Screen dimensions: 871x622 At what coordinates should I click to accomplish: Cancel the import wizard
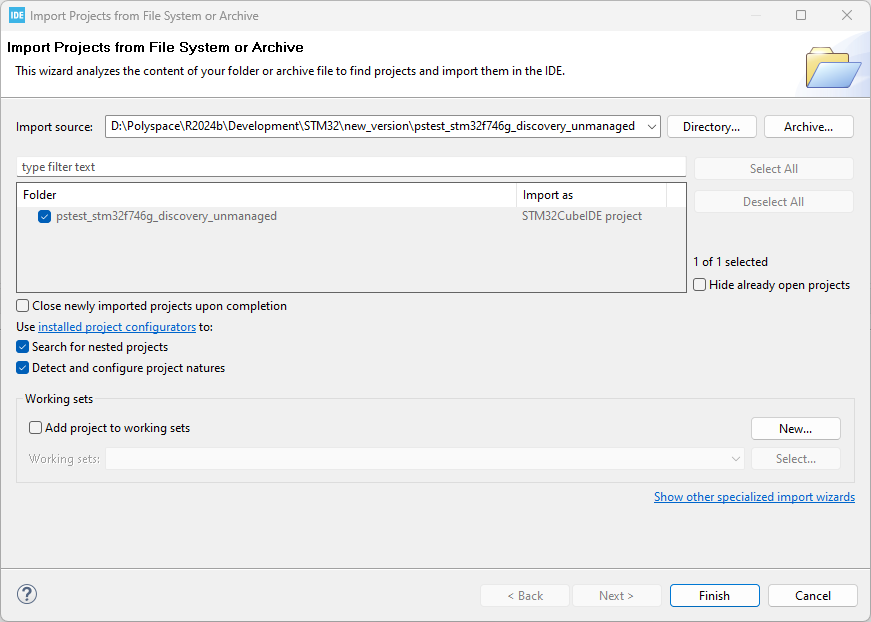click(x=813, y=595)
